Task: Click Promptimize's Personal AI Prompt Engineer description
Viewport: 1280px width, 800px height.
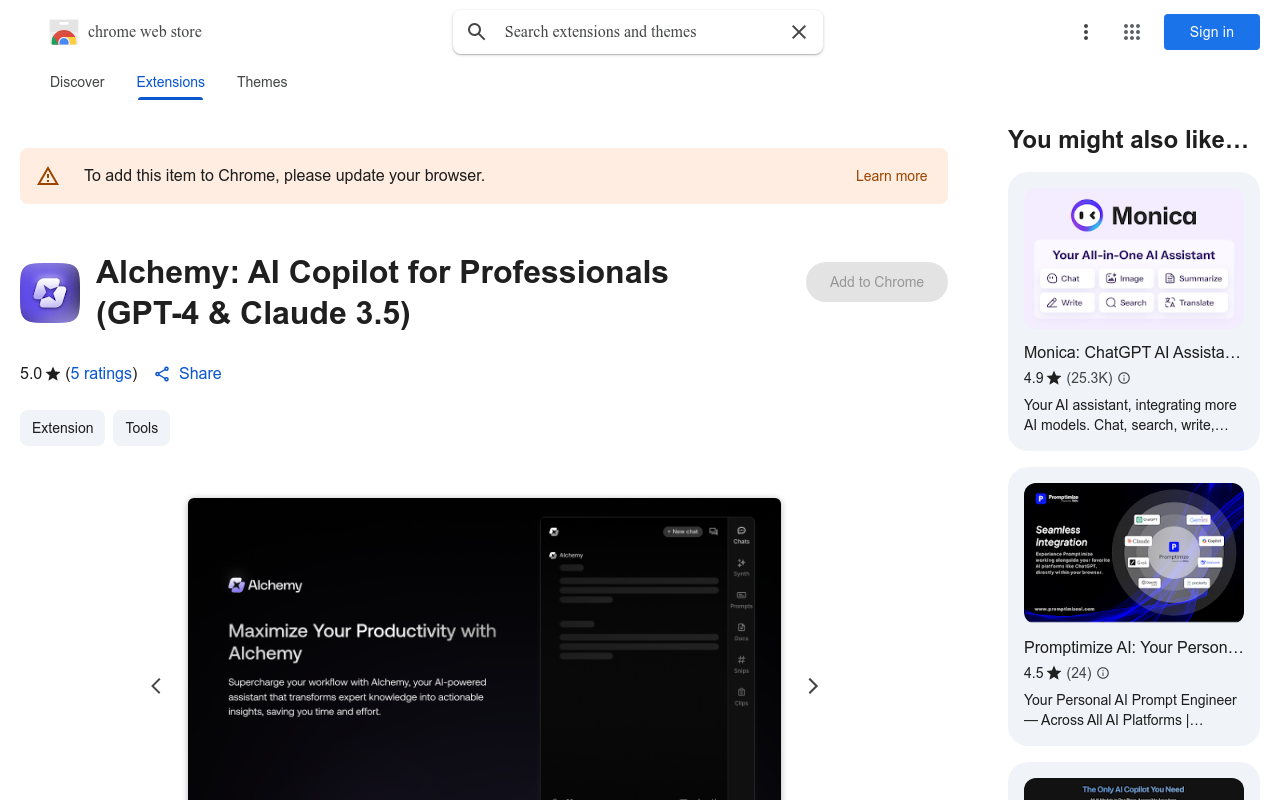Action: coord(1130,710)
